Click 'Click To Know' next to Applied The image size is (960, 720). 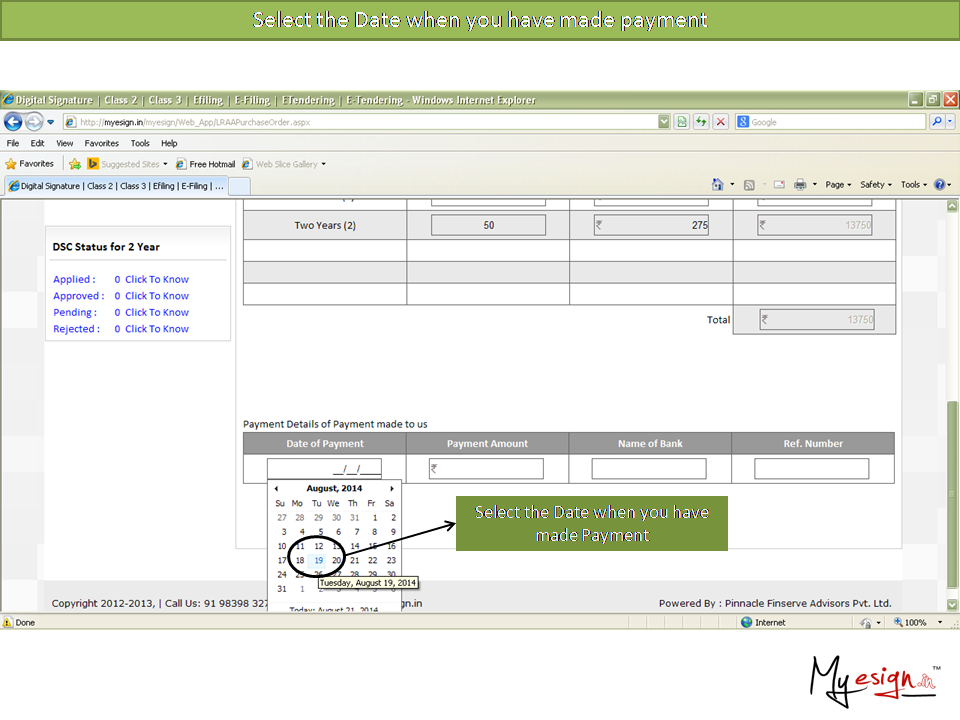pos(157,280)
